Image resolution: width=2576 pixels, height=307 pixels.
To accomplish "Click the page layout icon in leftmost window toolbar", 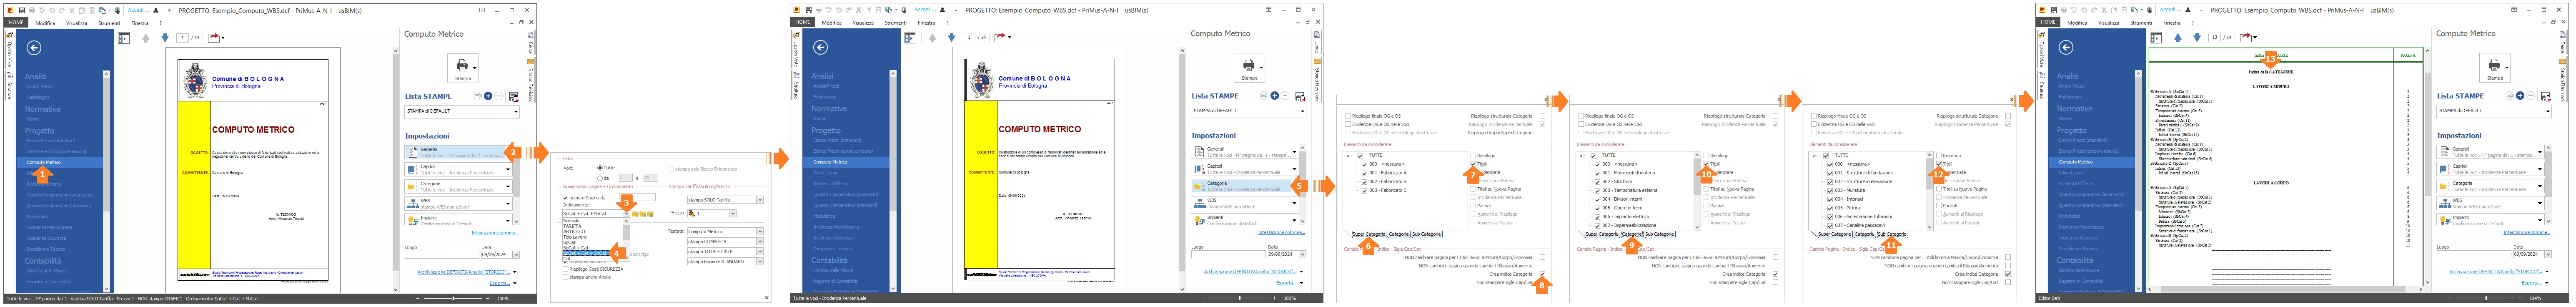I will coord(124,38).
